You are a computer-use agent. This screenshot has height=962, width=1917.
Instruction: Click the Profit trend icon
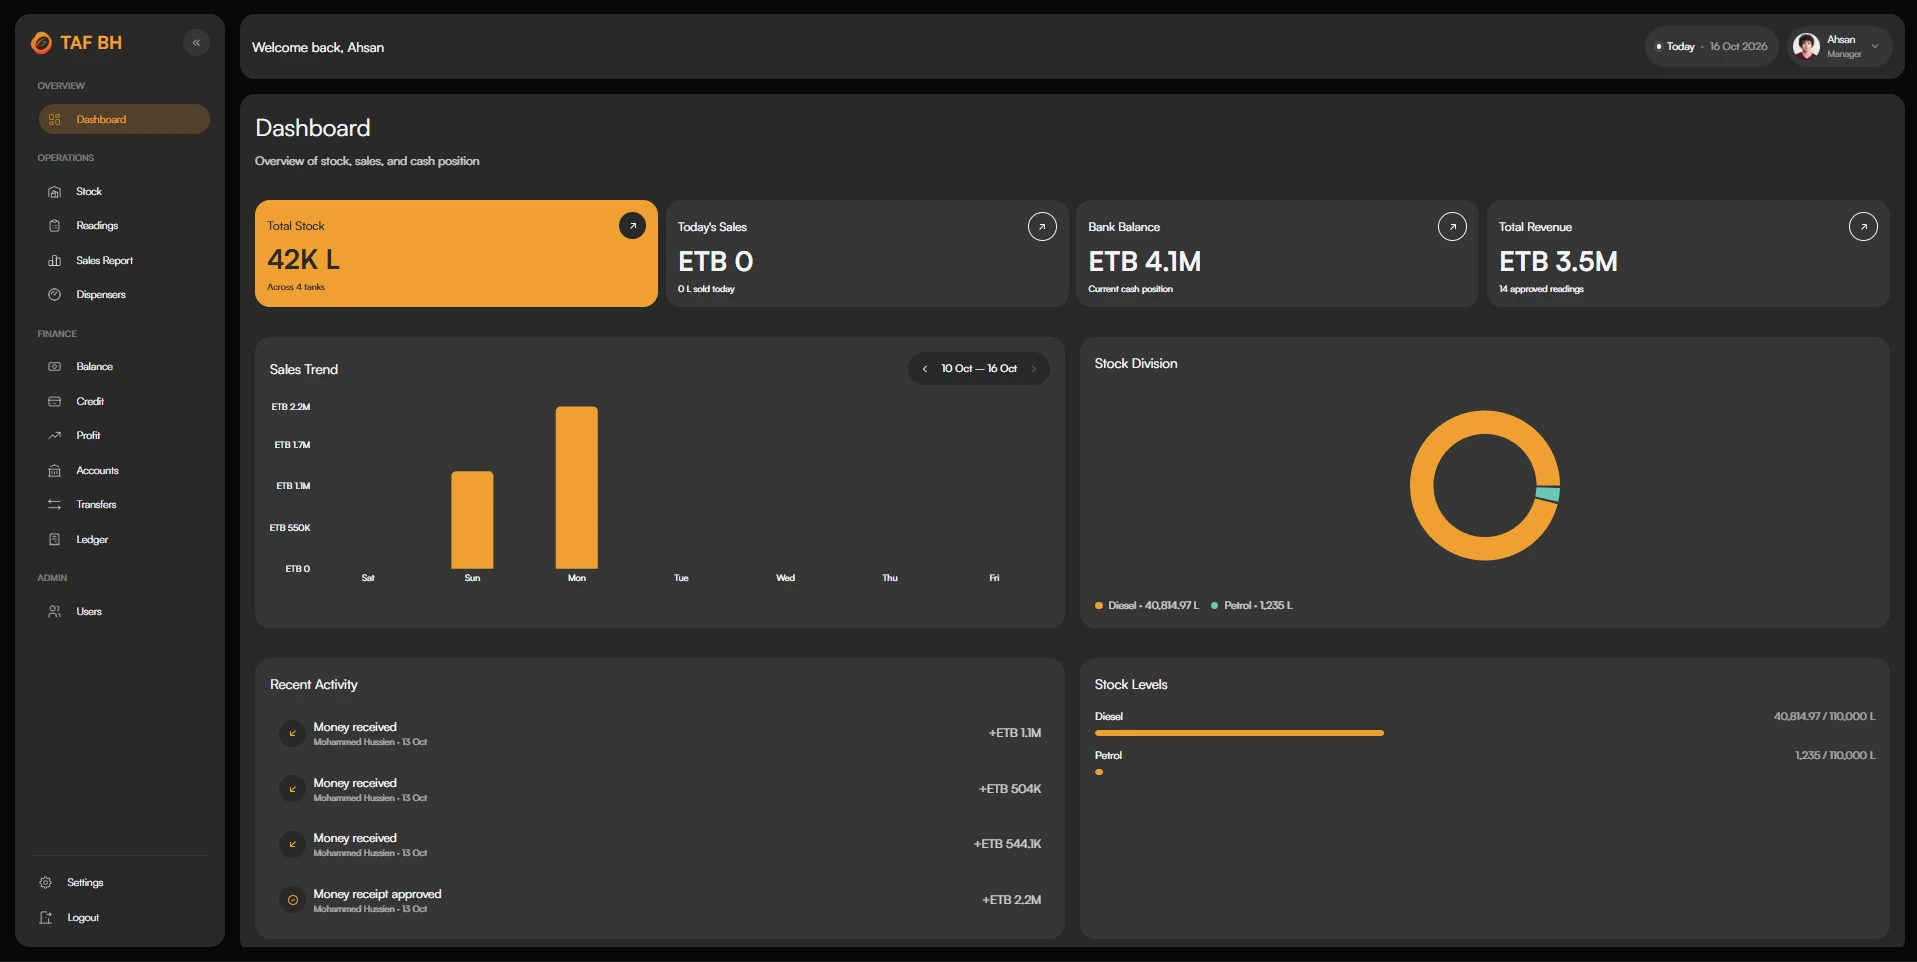click(x=55, y=436)
